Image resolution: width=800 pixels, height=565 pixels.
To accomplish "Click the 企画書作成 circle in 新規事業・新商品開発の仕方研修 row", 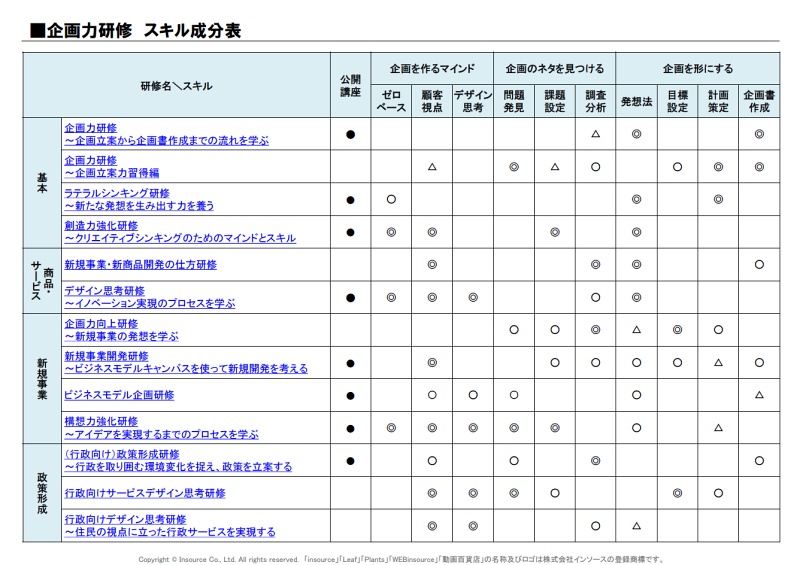I will (759, 264).
